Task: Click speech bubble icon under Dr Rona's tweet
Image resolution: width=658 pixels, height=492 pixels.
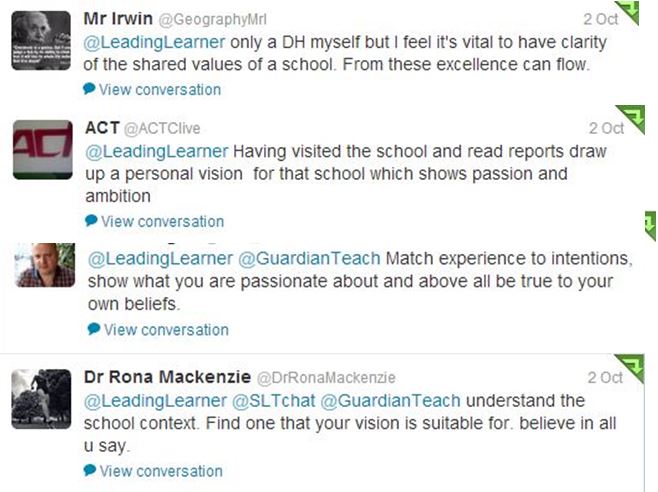Action: (91, 470)
